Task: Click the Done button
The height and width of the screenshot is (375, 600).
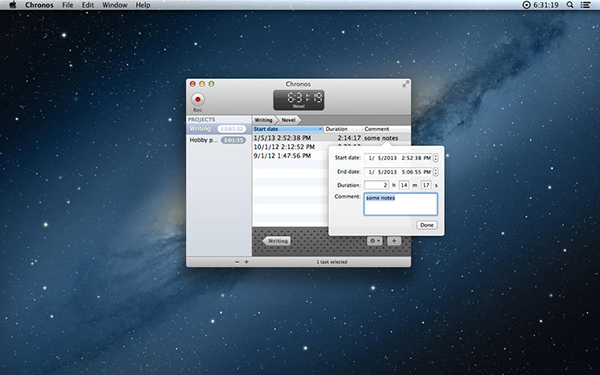Action: [427, 225]
